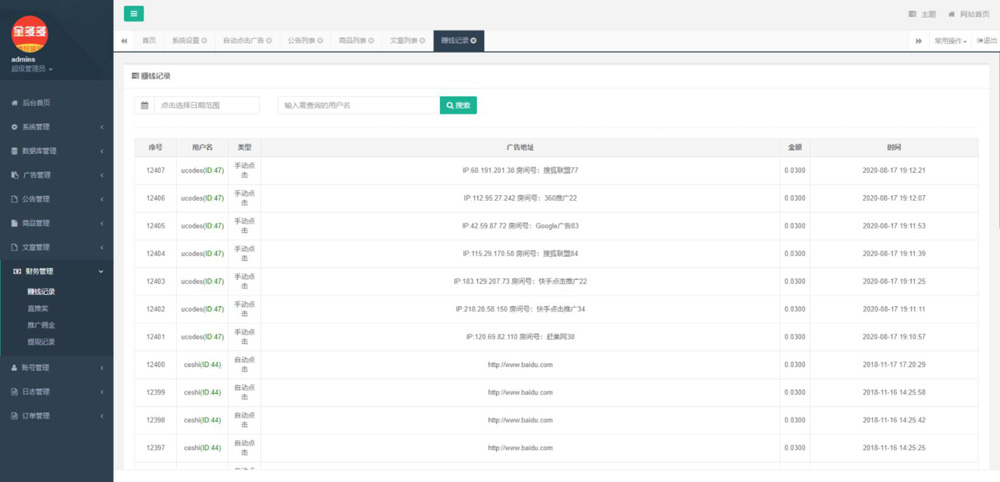Click the 后台首页 home icon in sidebar

[14, 103]
